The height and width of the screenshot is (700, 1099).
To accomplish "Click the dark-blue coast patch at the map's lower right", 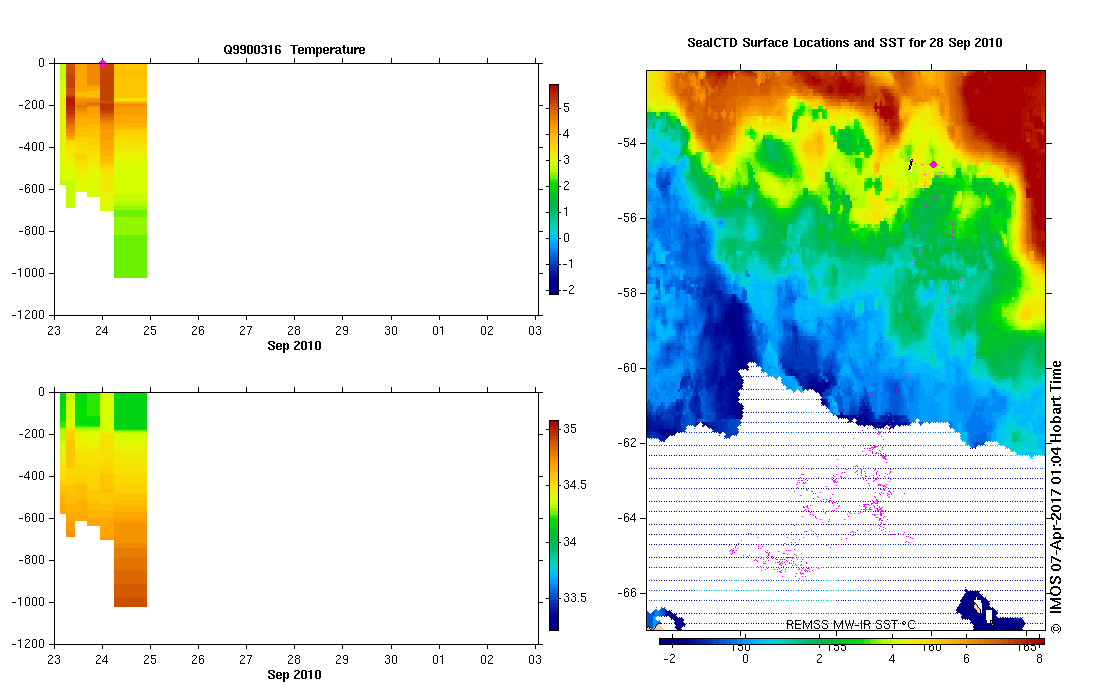I will pos(988,612).
